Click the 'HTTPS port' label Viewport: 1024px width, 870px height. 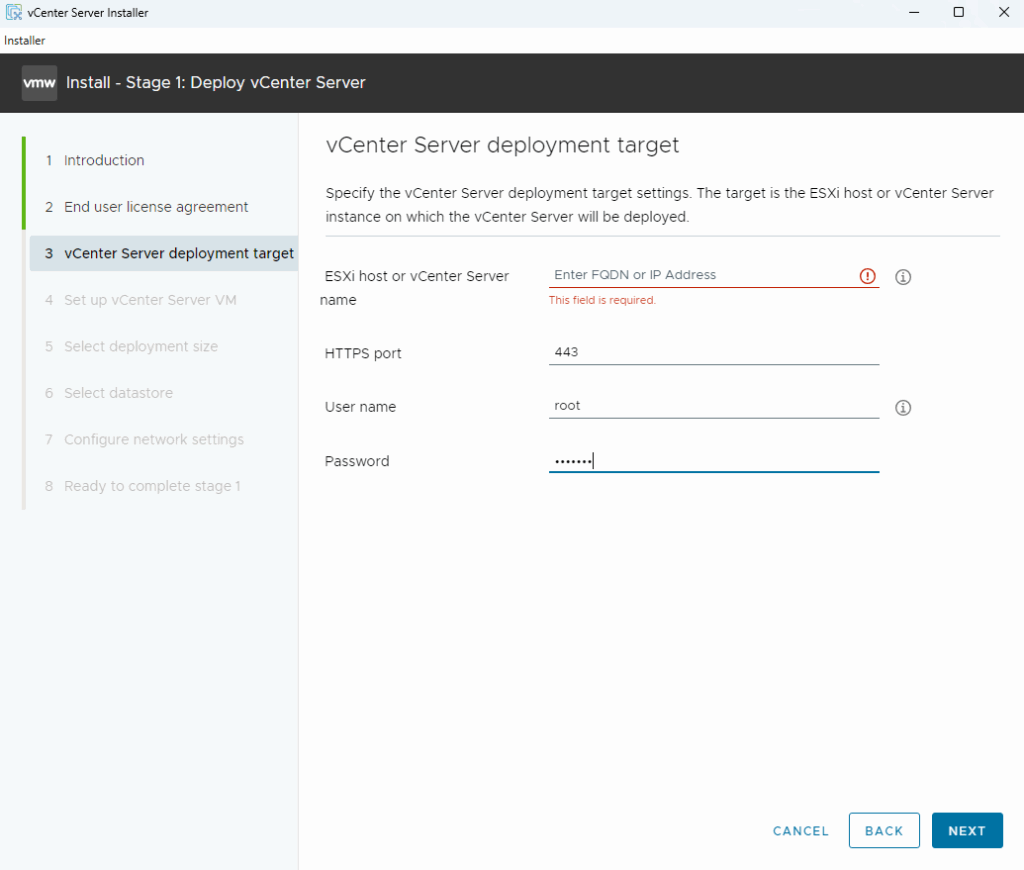(363, 353)
